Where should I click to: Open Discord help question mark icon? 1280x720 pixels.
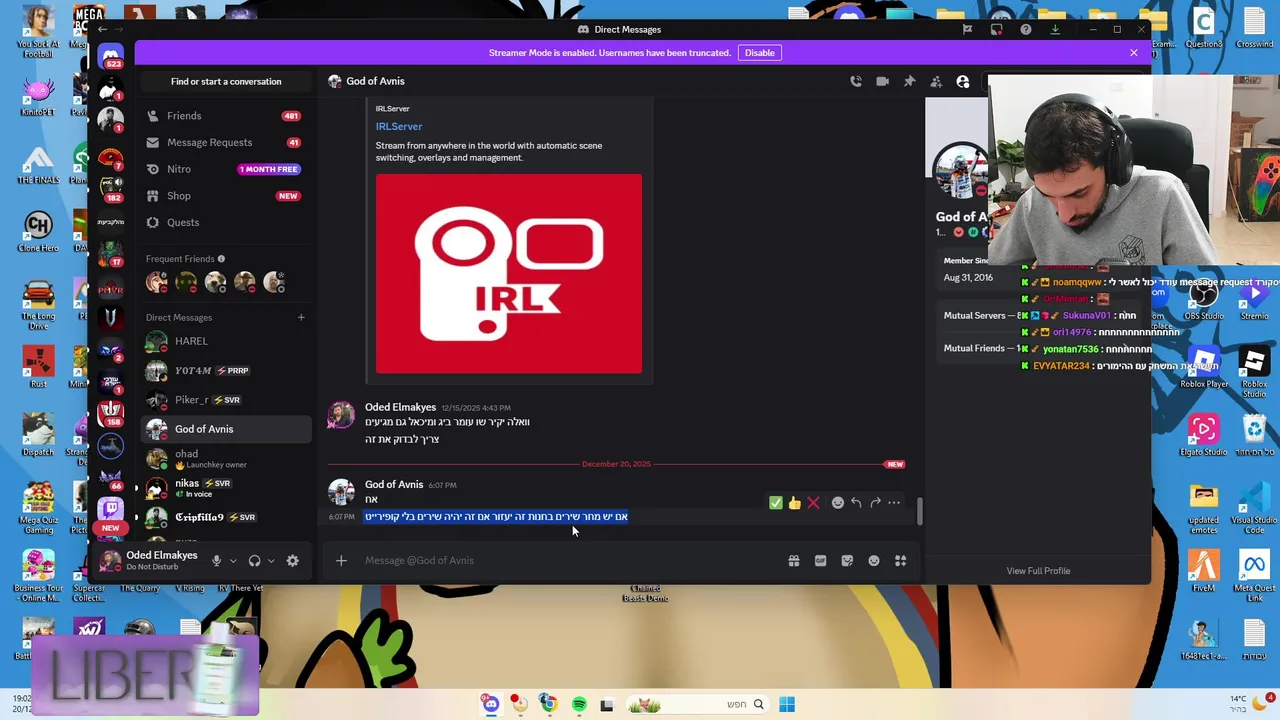[x=1026, y=30]
